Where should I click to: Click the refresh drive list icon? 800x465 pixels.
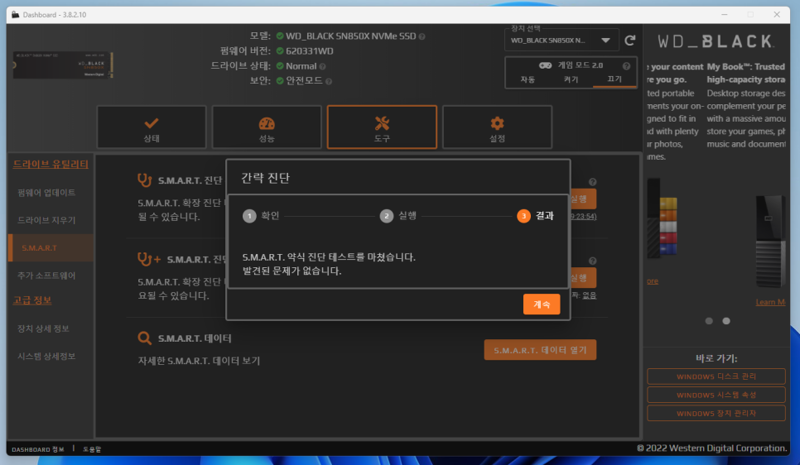tap(630, 40)
